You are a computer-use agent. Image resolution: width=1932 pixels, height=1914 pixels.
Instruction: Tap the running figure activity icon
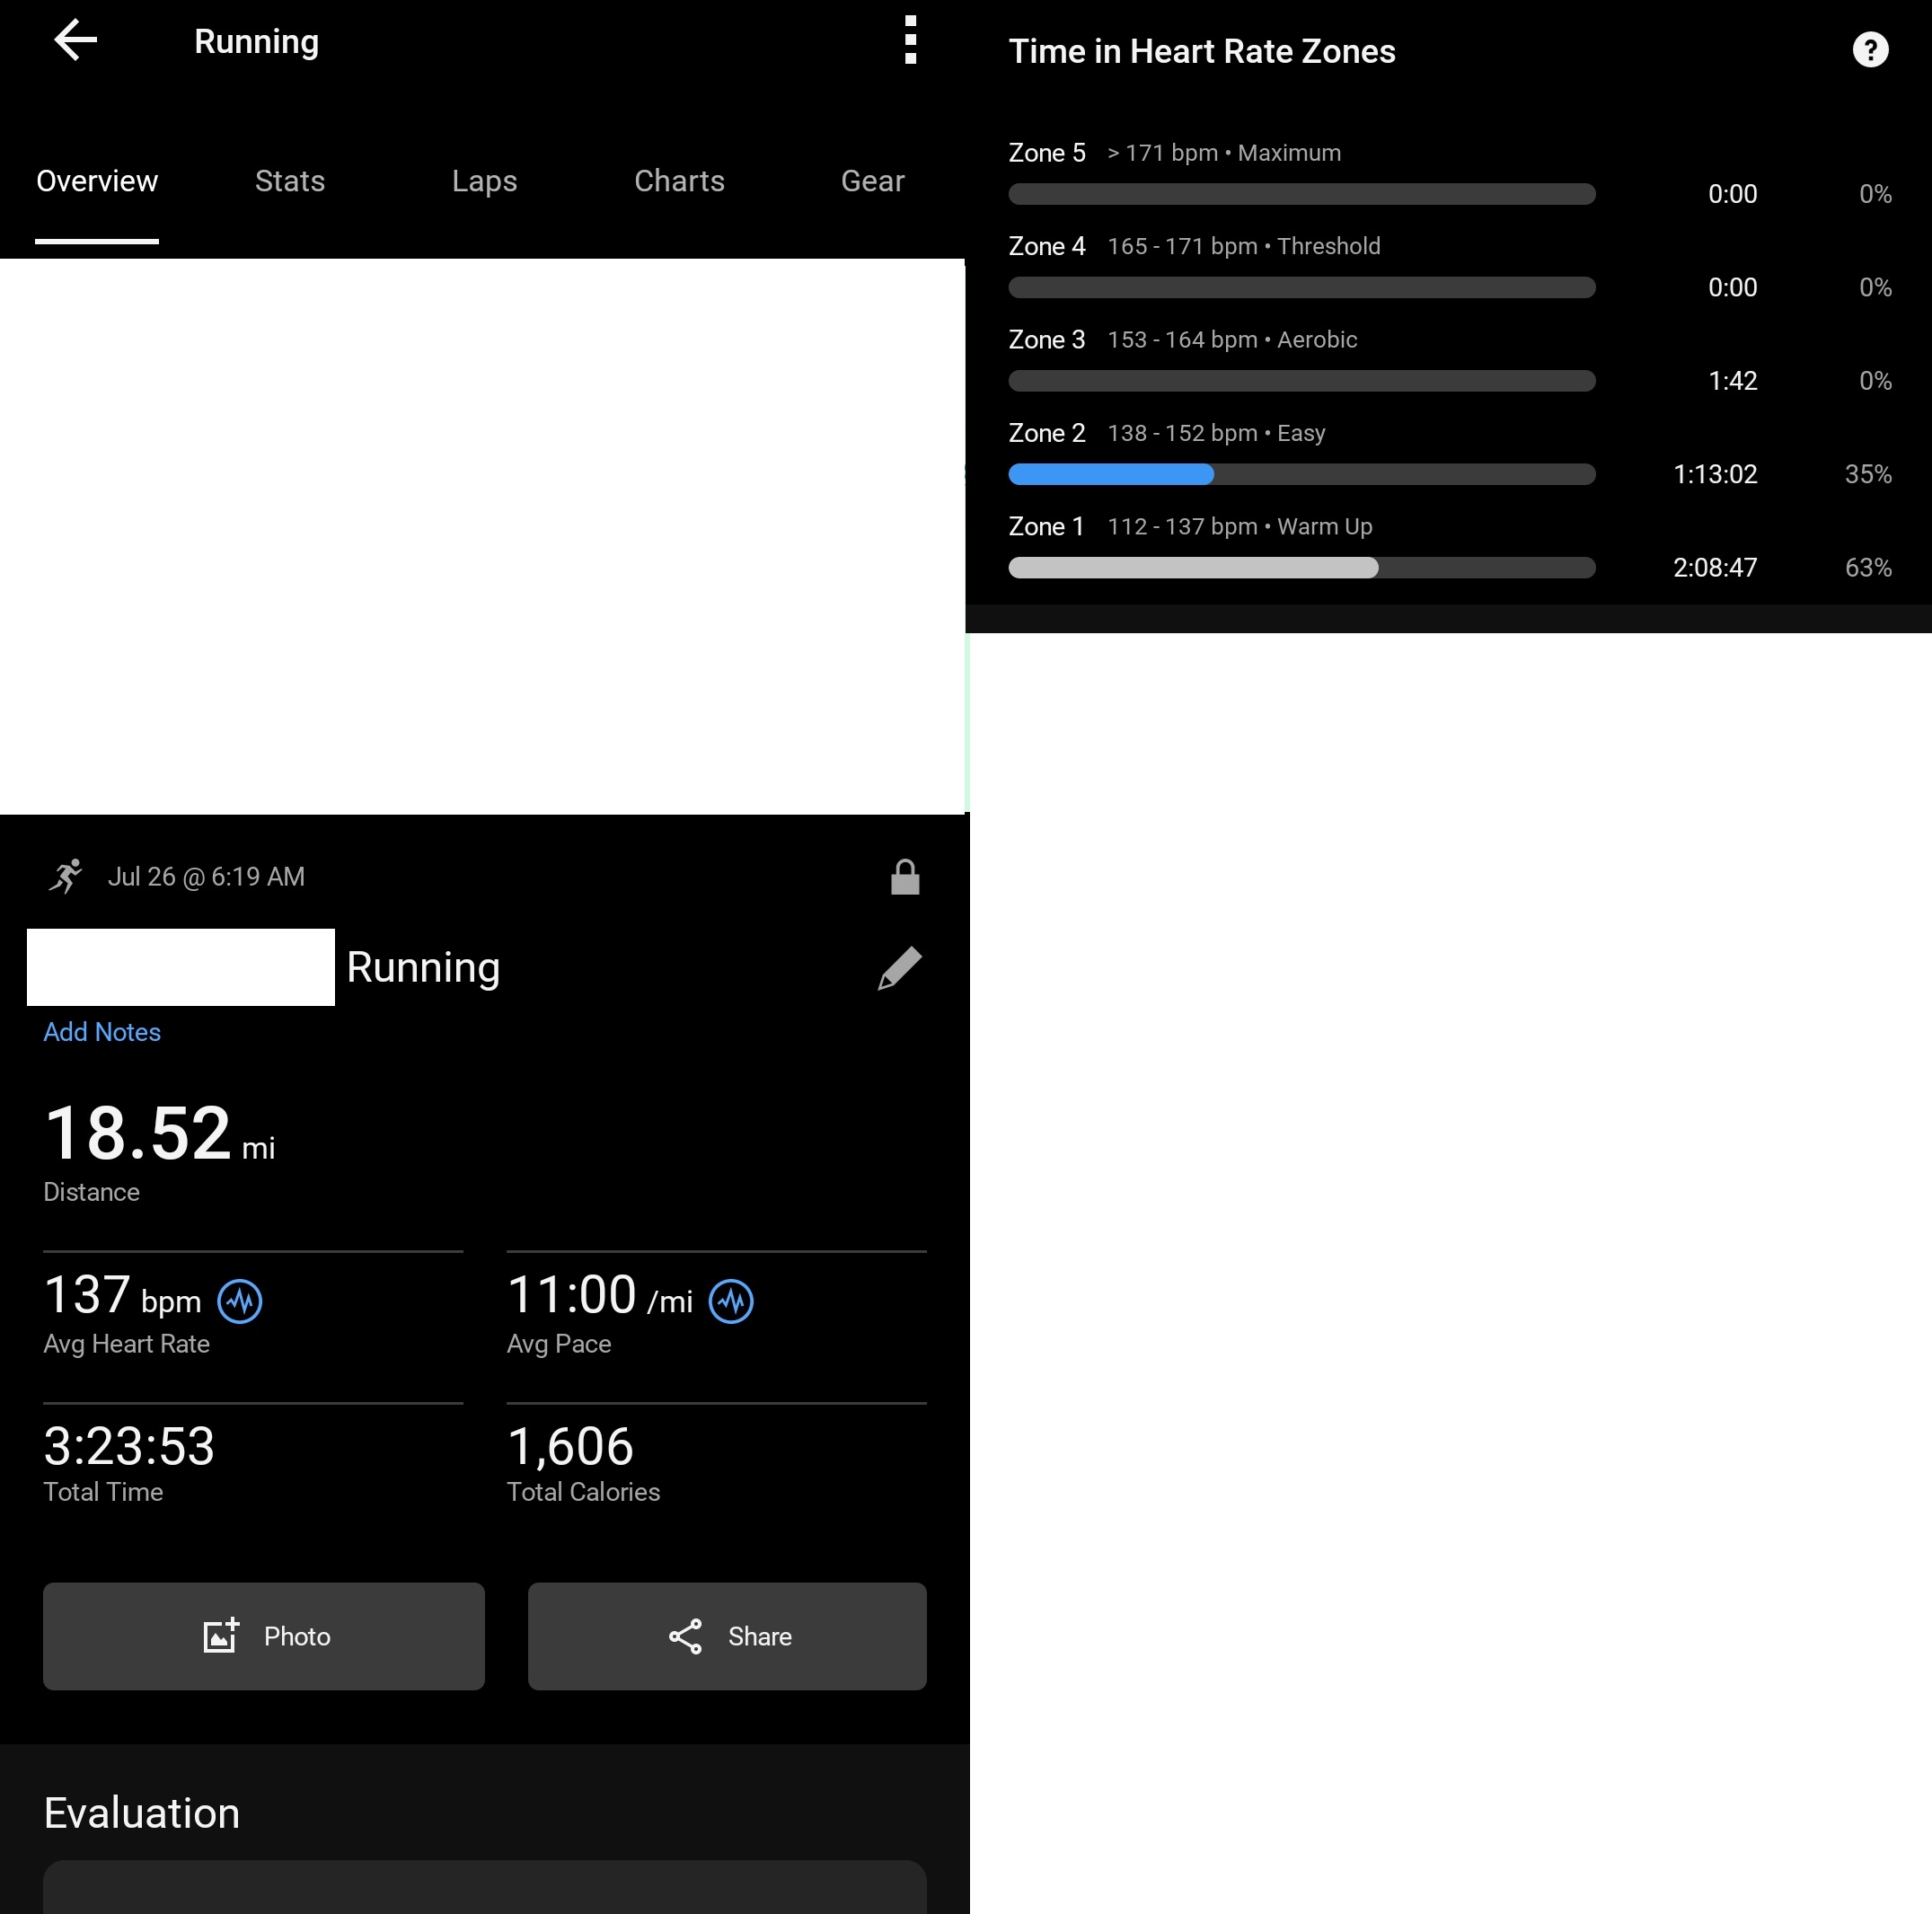click(65, 877)
